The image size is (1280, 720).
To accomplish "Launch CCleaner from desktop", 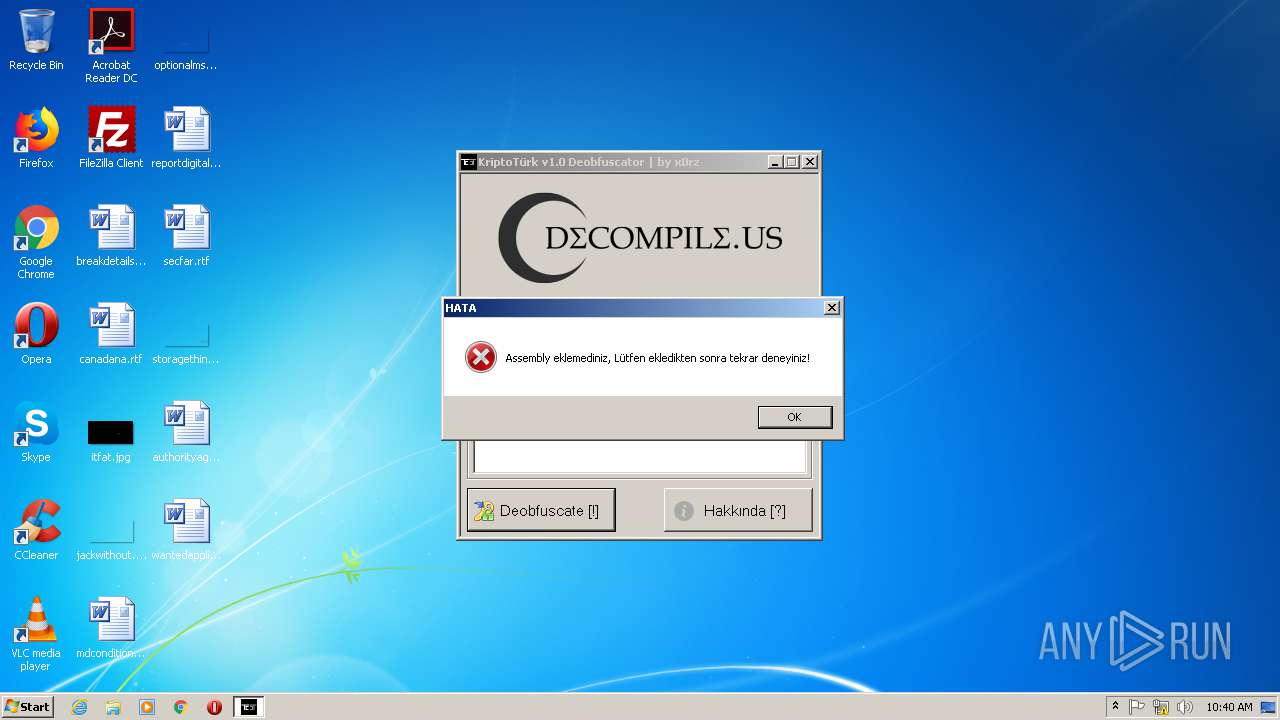I will tap(36, 530).
